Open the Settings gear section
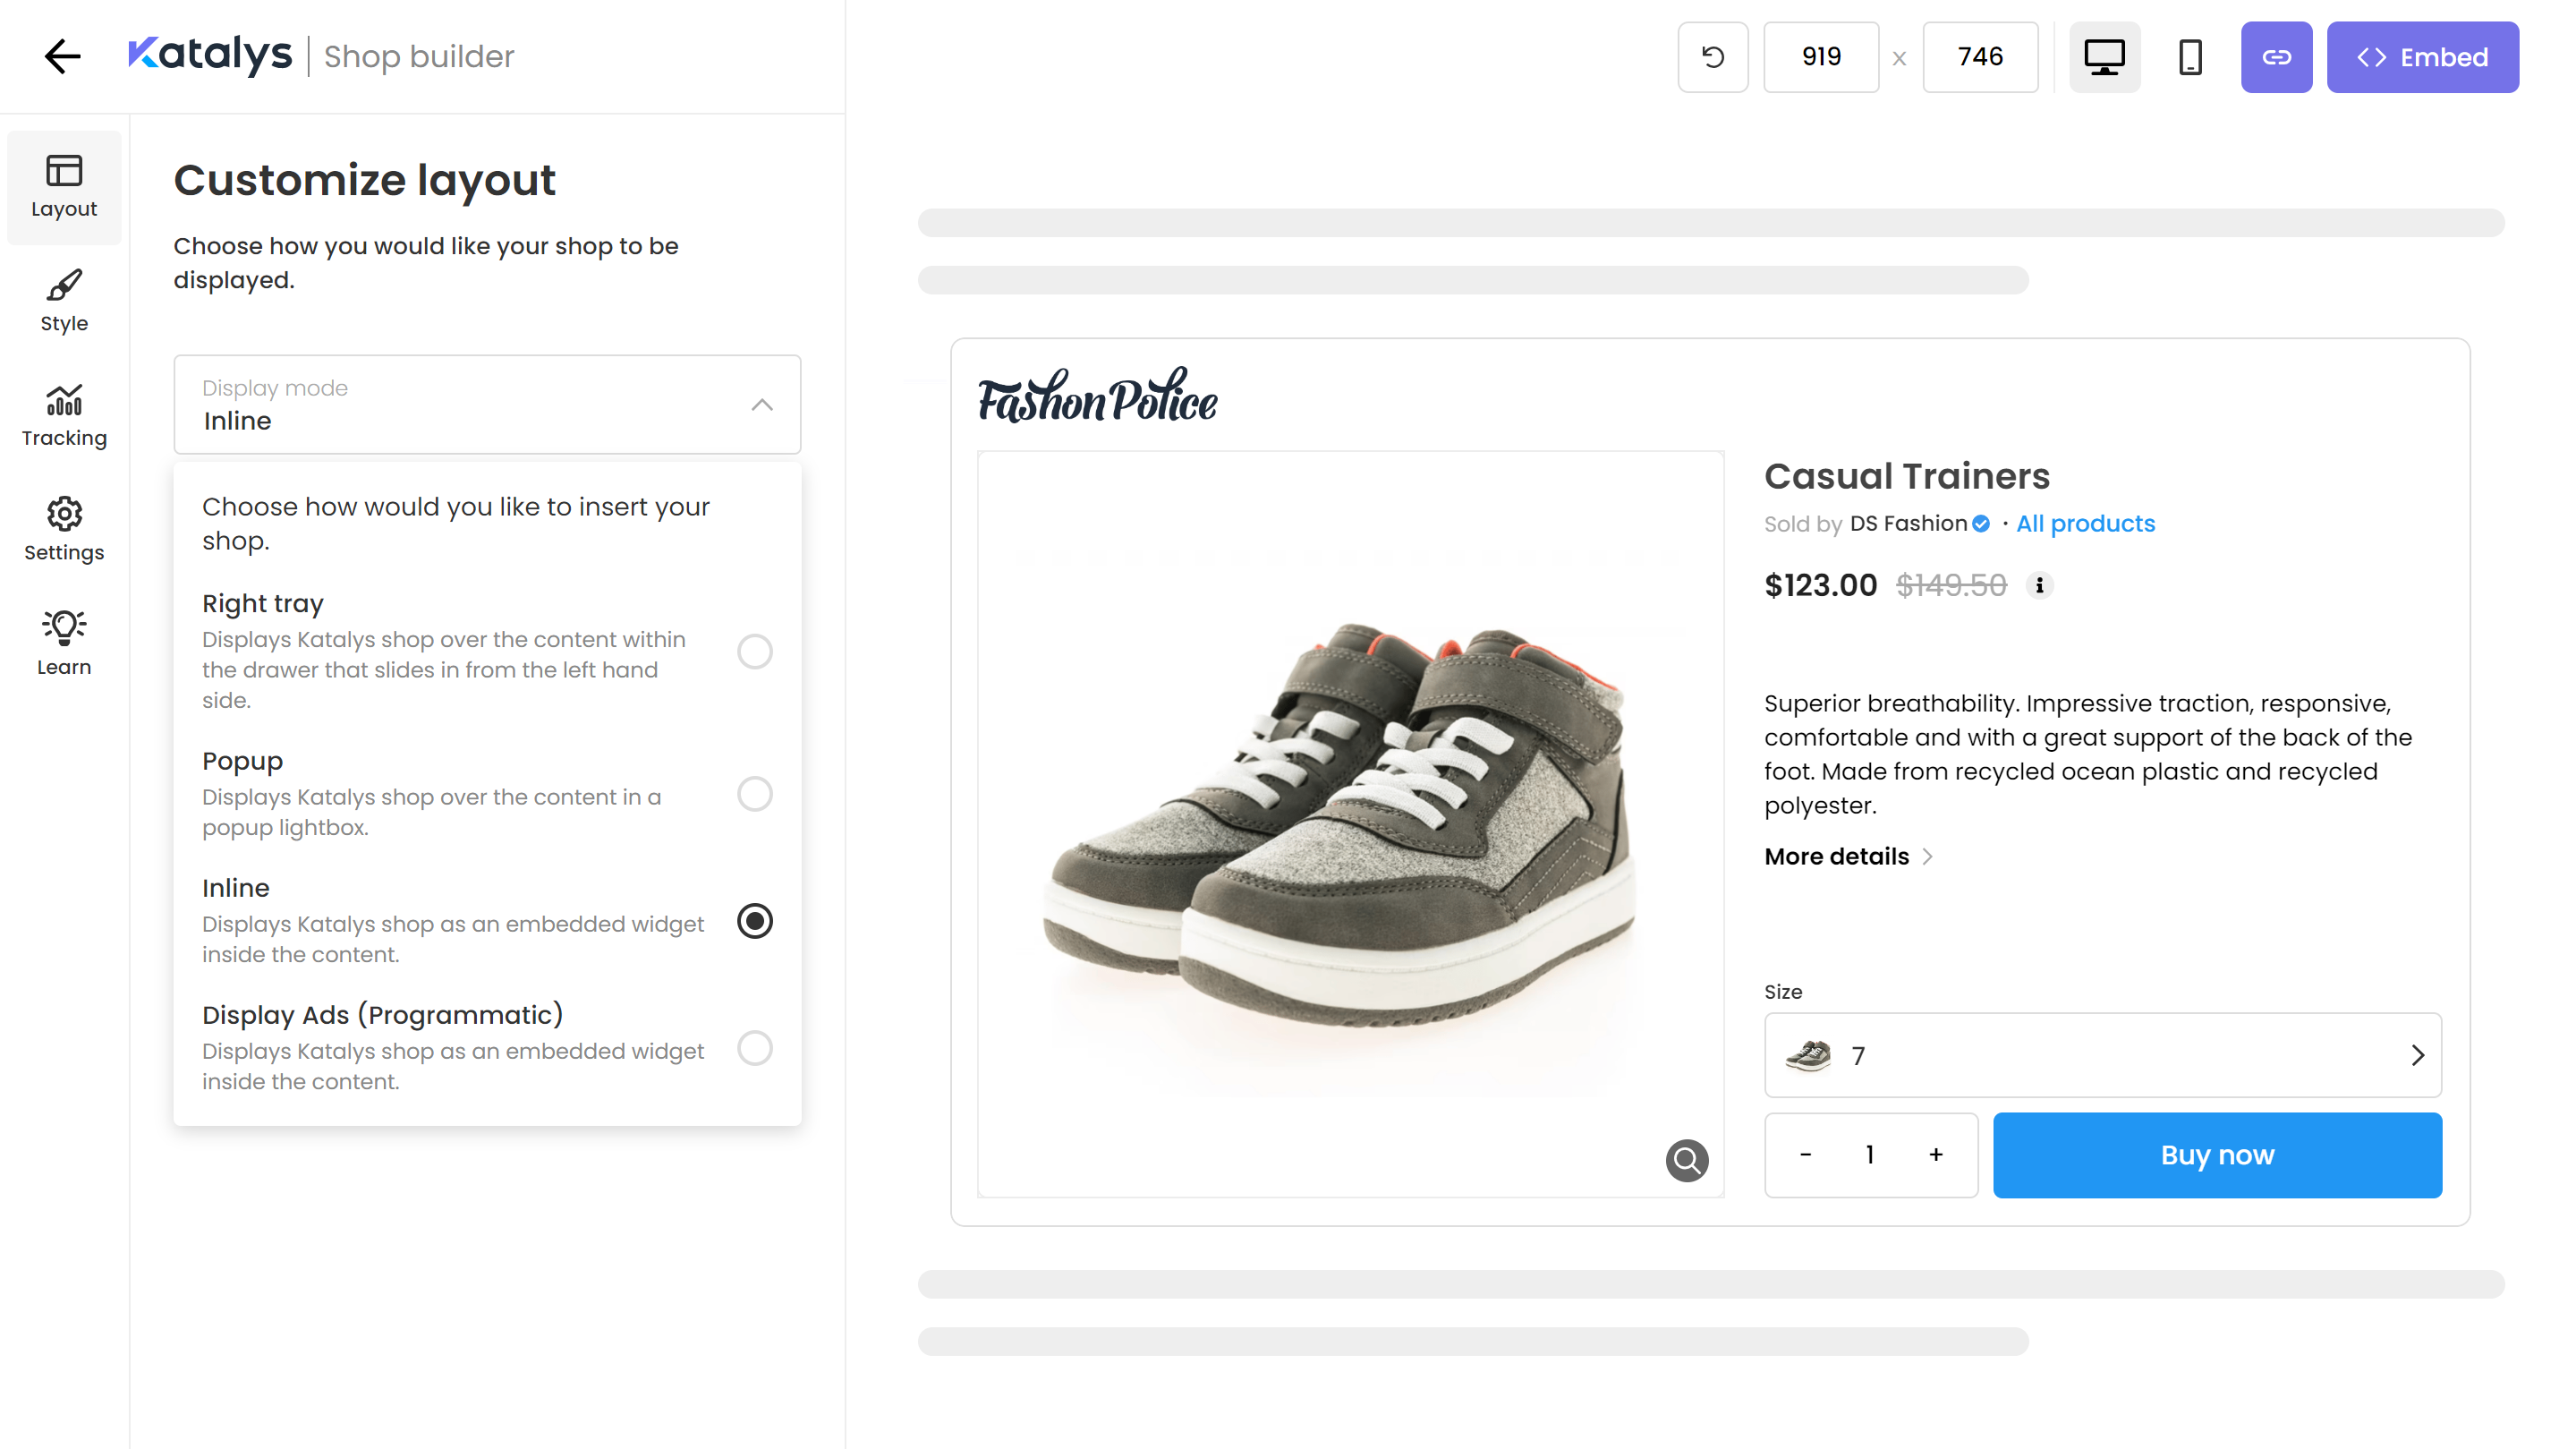 pos(64,530)
